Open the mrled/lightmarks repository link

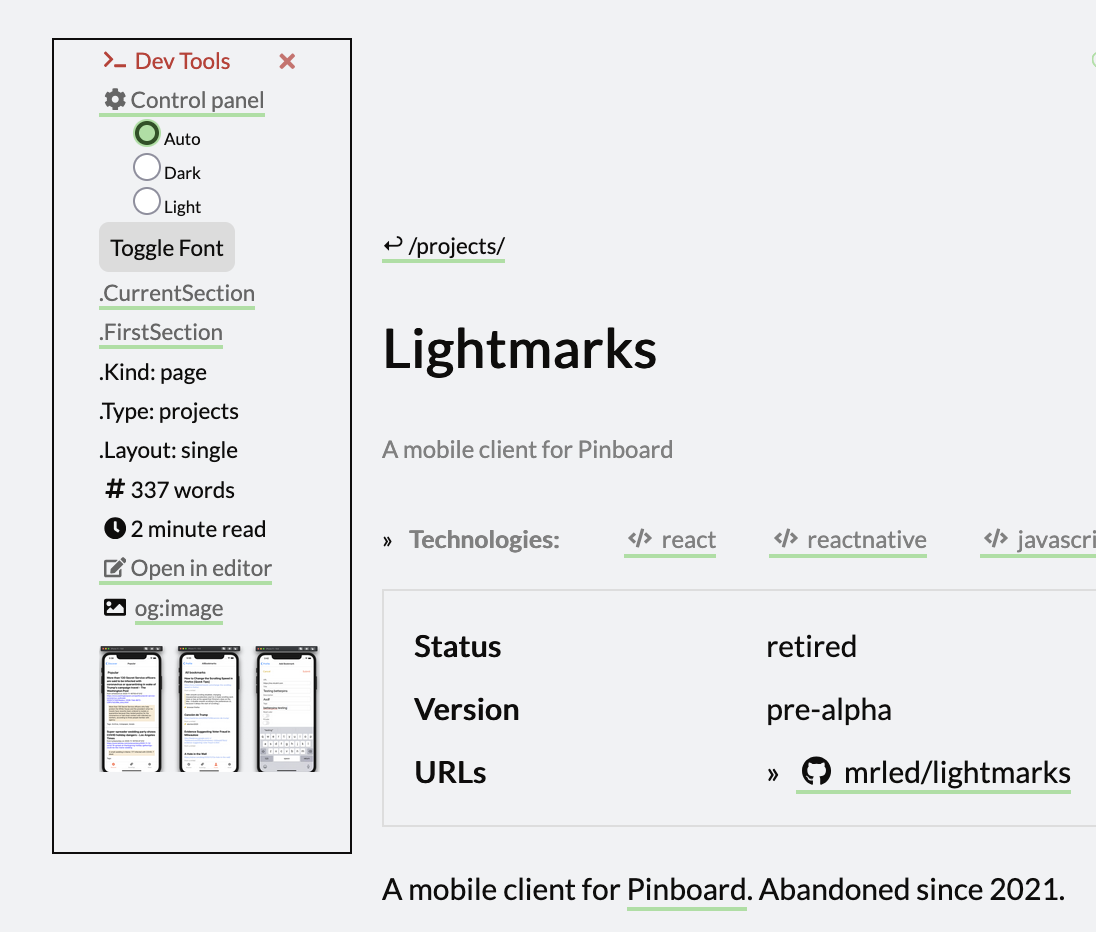point(957,773)
